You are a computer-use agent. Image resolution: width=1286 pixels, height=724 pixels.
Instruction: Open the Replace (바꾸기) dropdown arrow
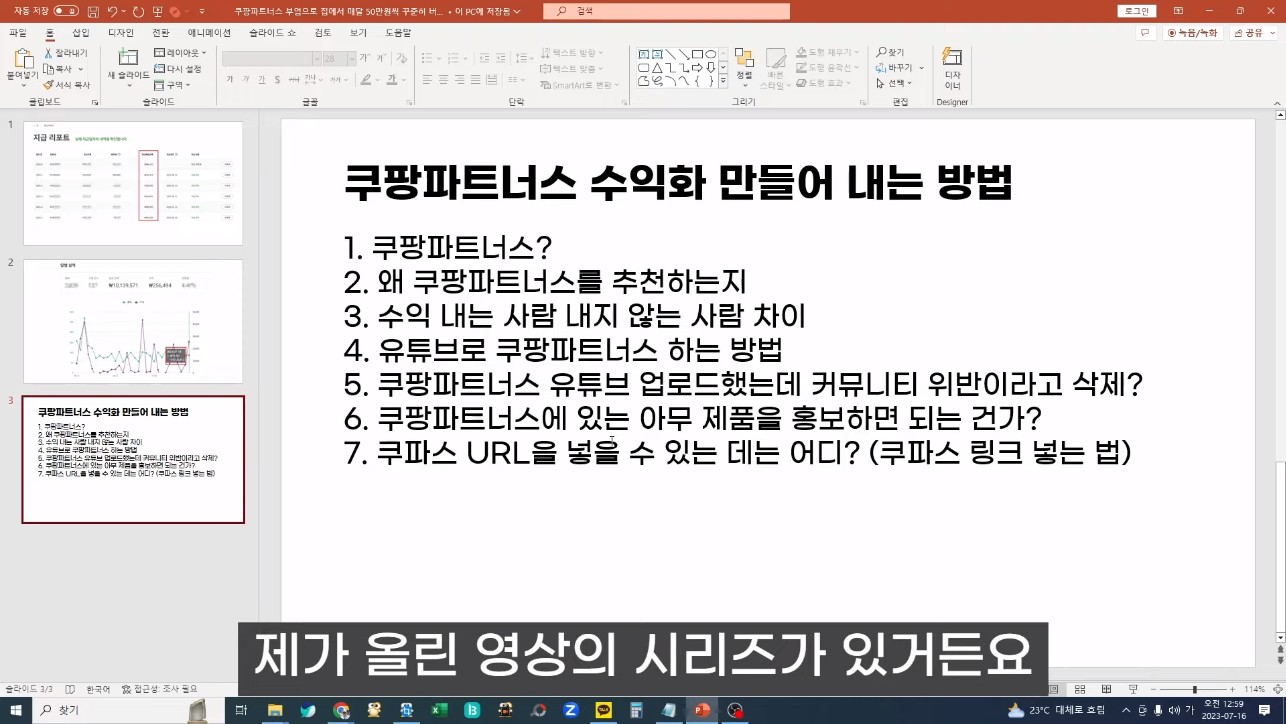tap(920, 68)
